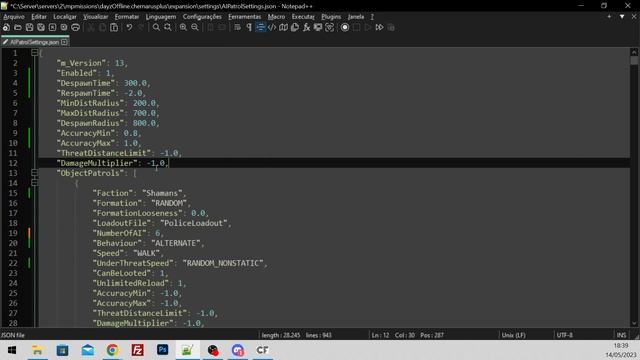Click the define language code icon

coord(272,27)
